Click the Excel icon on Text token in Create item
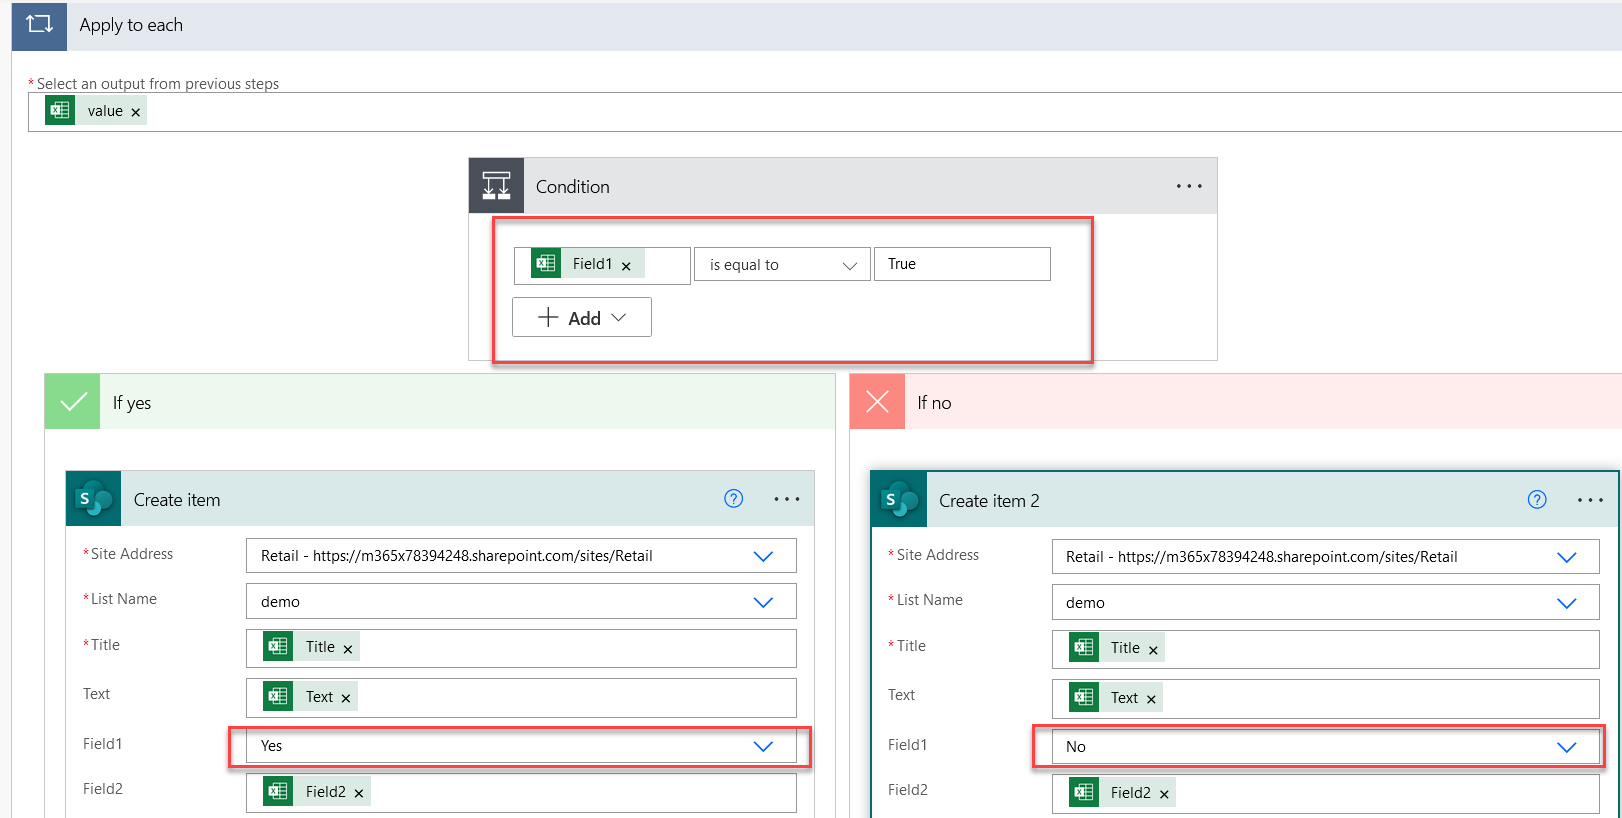The height and width of the screenshot is (818, 1622). (x=278, y=695)
